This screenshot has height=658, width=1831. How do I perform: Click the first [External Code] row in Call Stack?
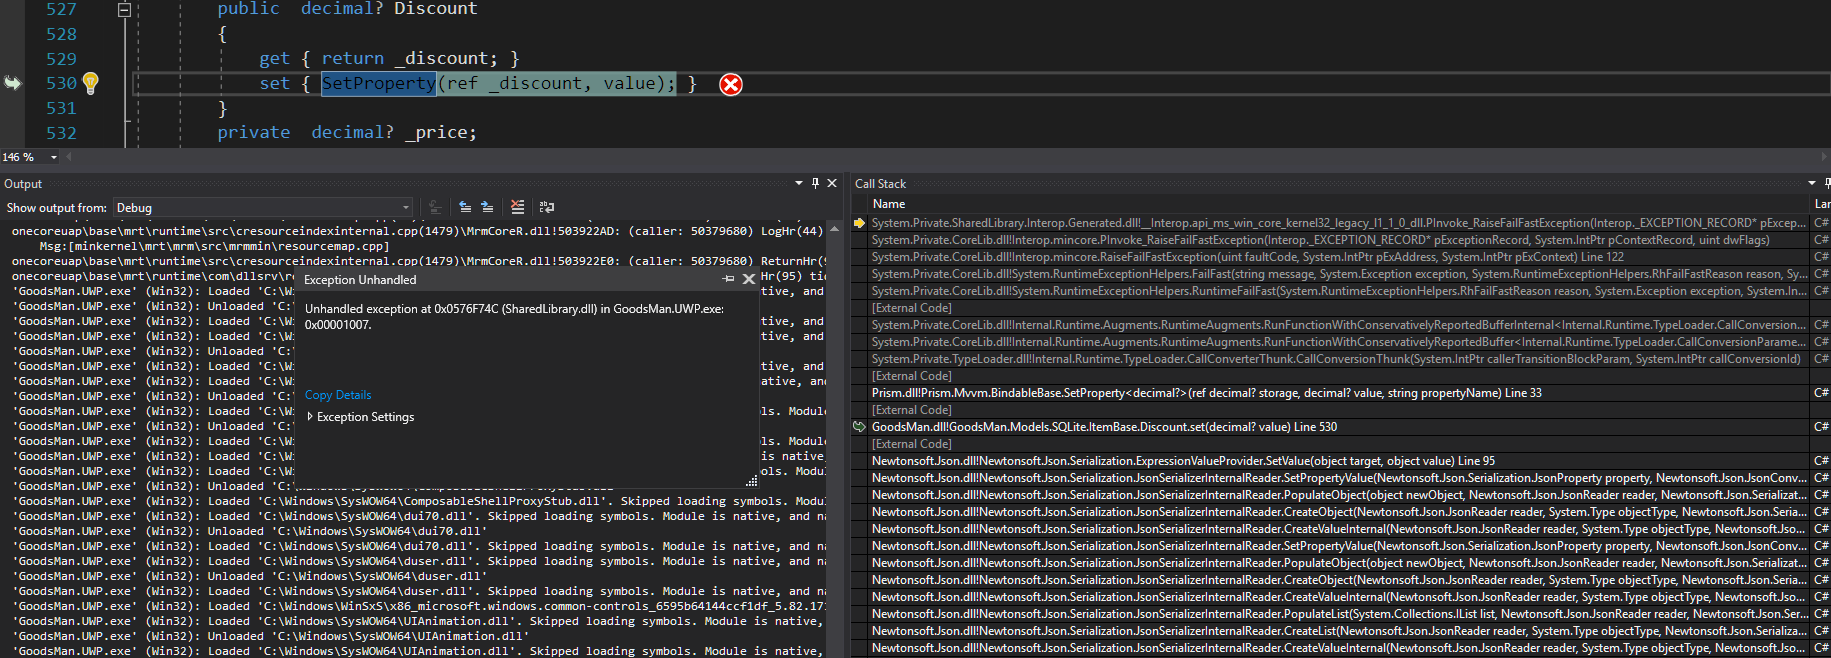click(x=1339, y=308)
